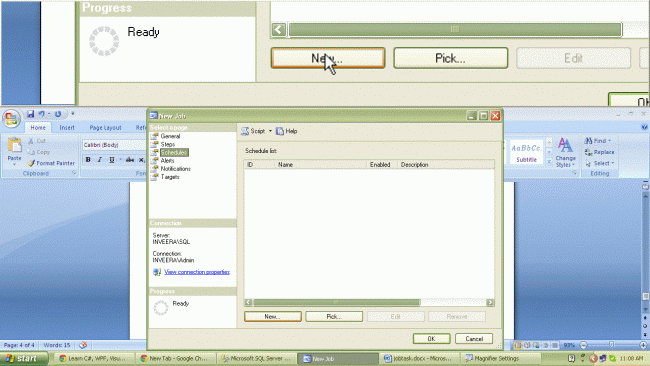The image size is (650, 366).
Task: Click Cancel in the New Job dialog
Action: click(474, 339)
